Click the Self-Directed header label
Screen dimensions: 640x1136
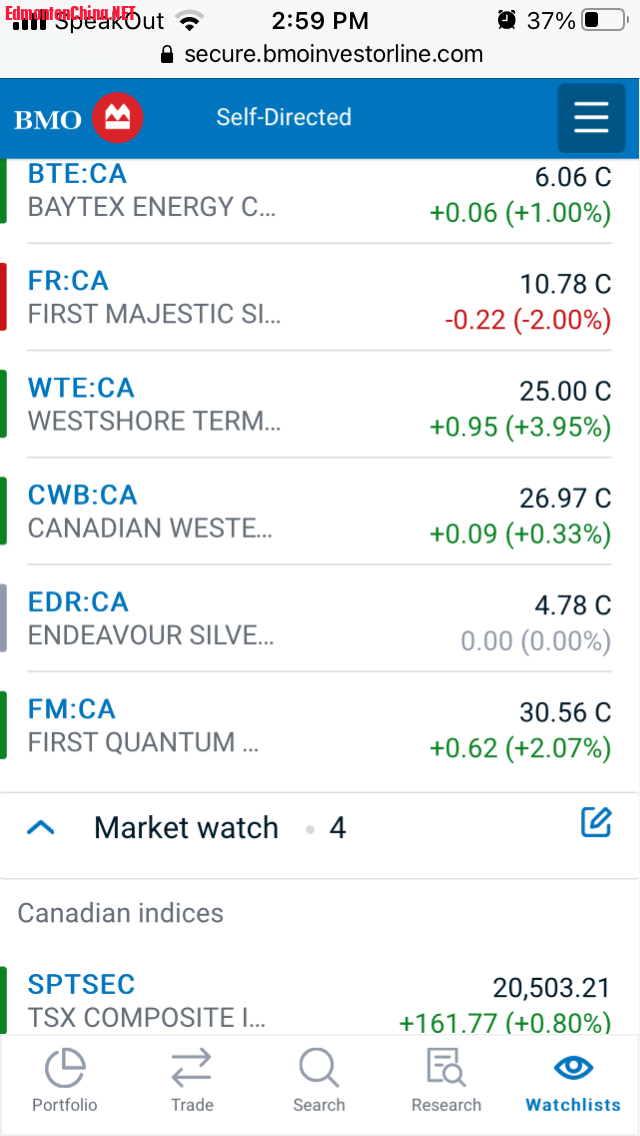pos(284,117)
